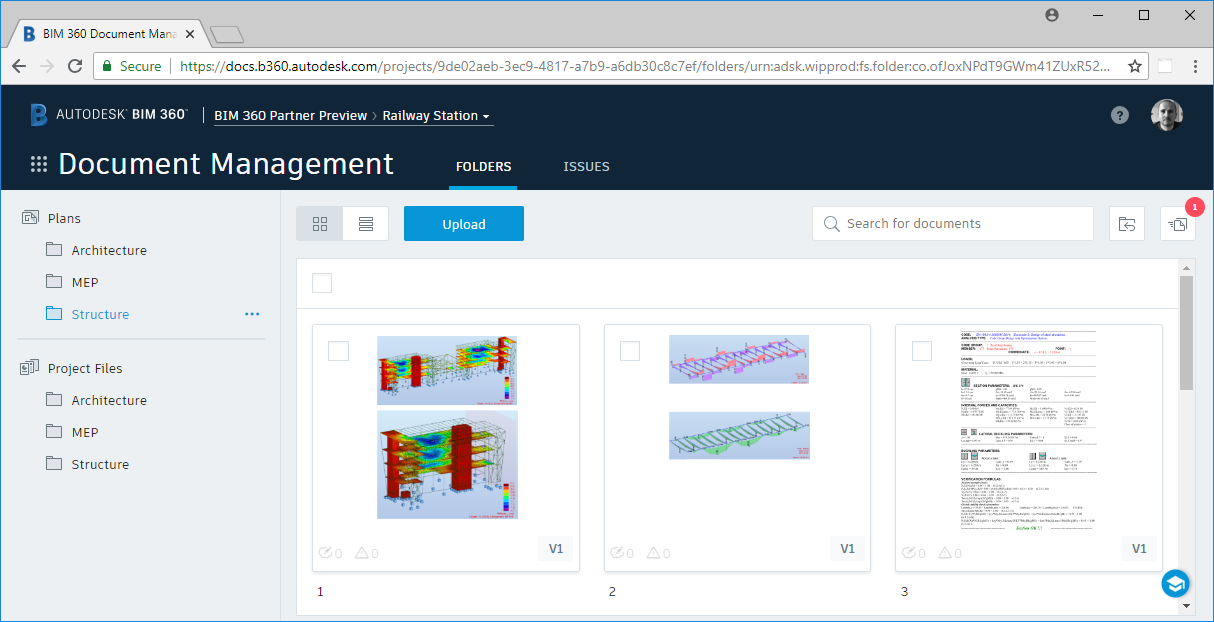Viewport: 1214px width, 622px height.
Task: Open the Architecture folder under Project Files
Action: coord(109,400)
